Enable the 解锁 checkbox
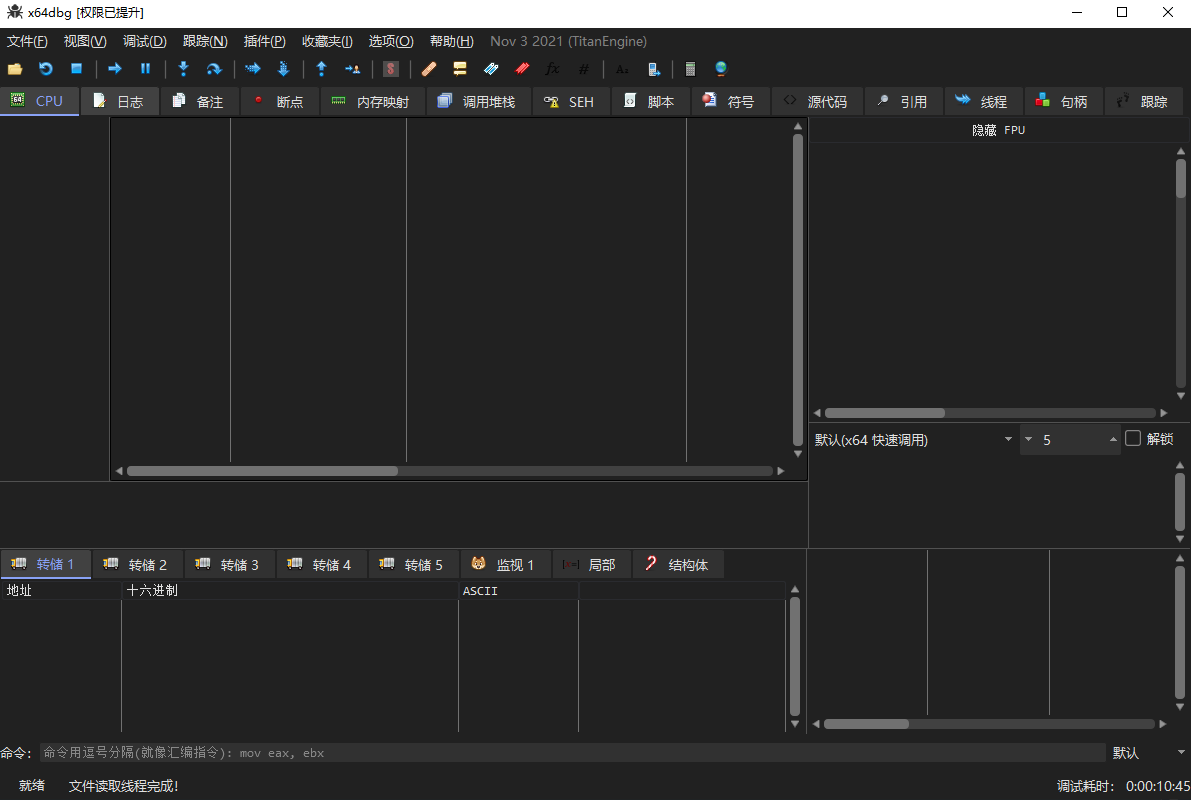1191x800 pixels. point(1133,439)
